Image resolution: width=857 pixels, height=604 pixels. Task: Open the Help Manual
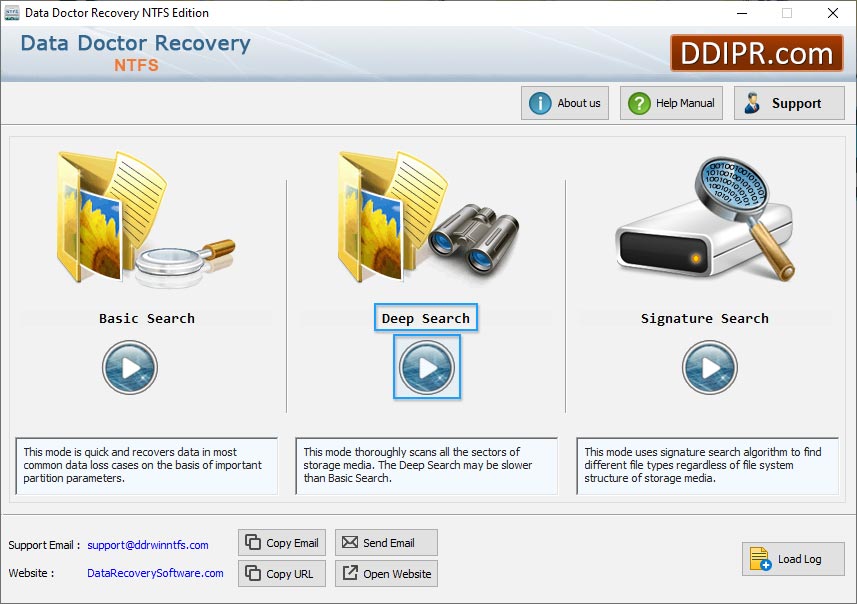[x=671, y=103]
